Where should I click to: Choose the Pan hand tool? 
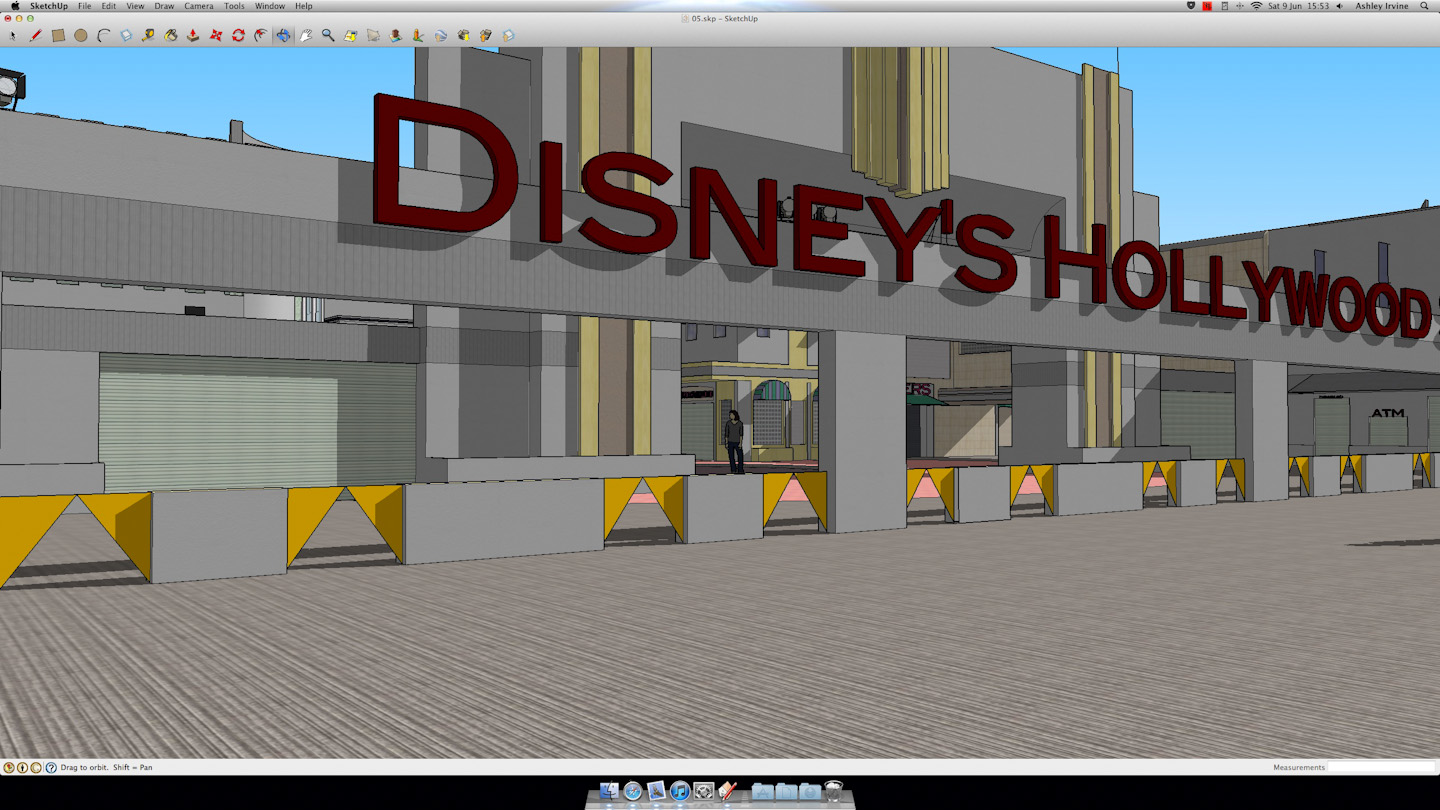[306, 35]
